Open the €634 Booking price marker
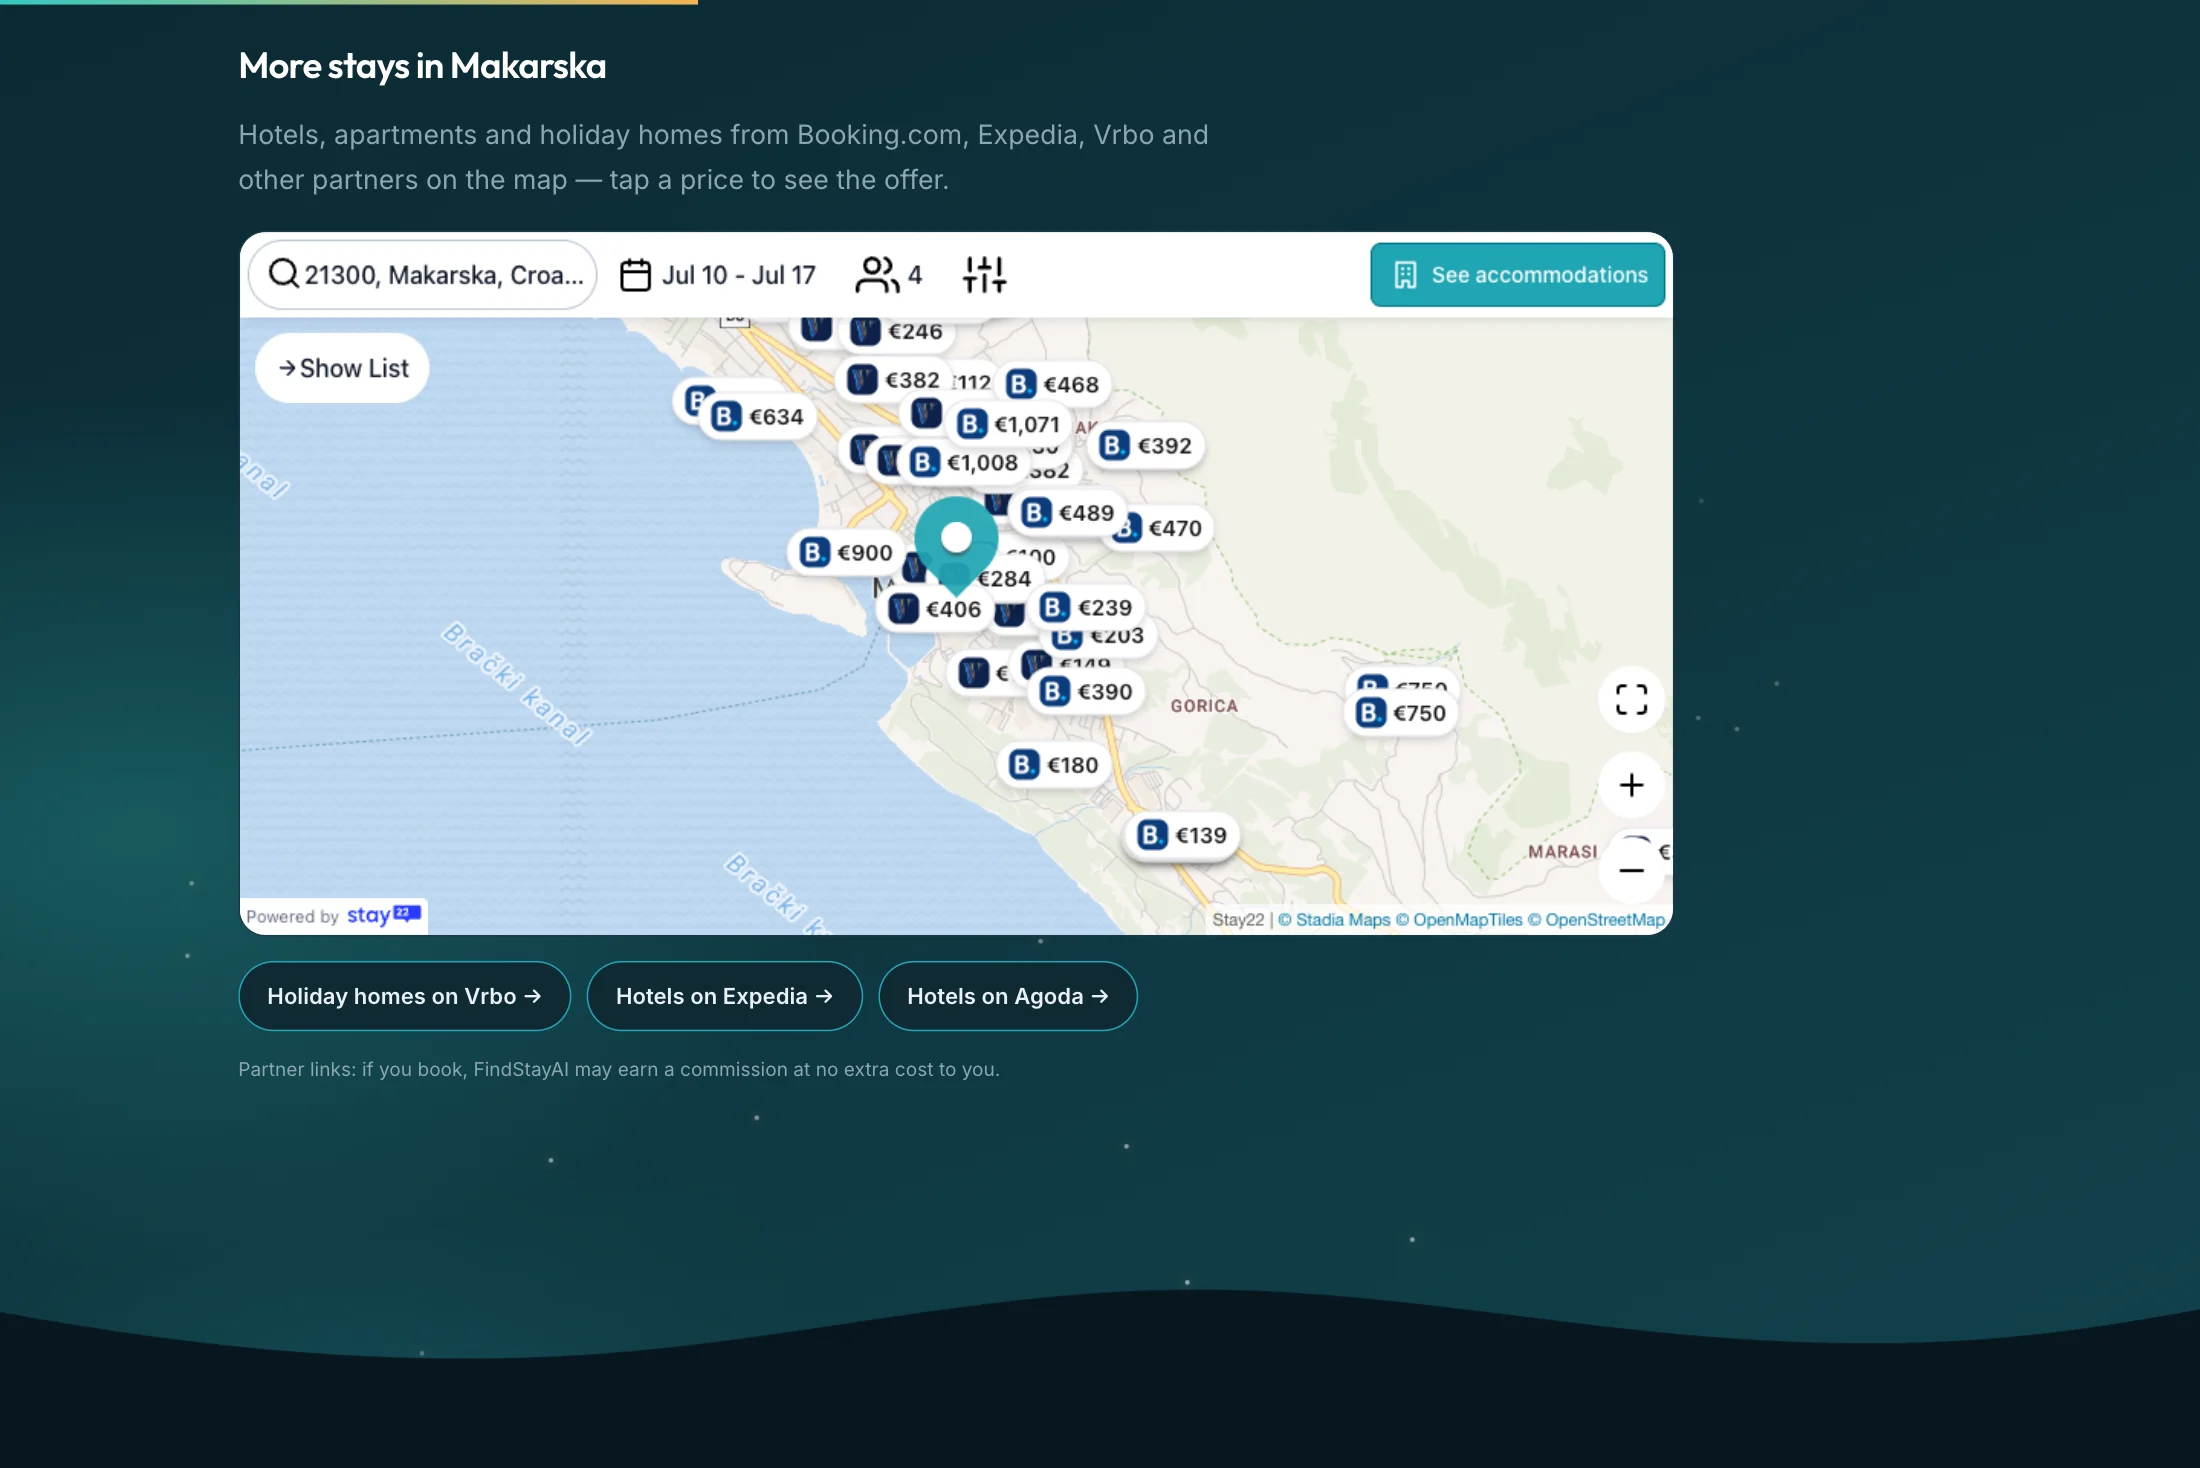Image resolution: width=2200 pixels, height=1468 pixels. point(757,416)
